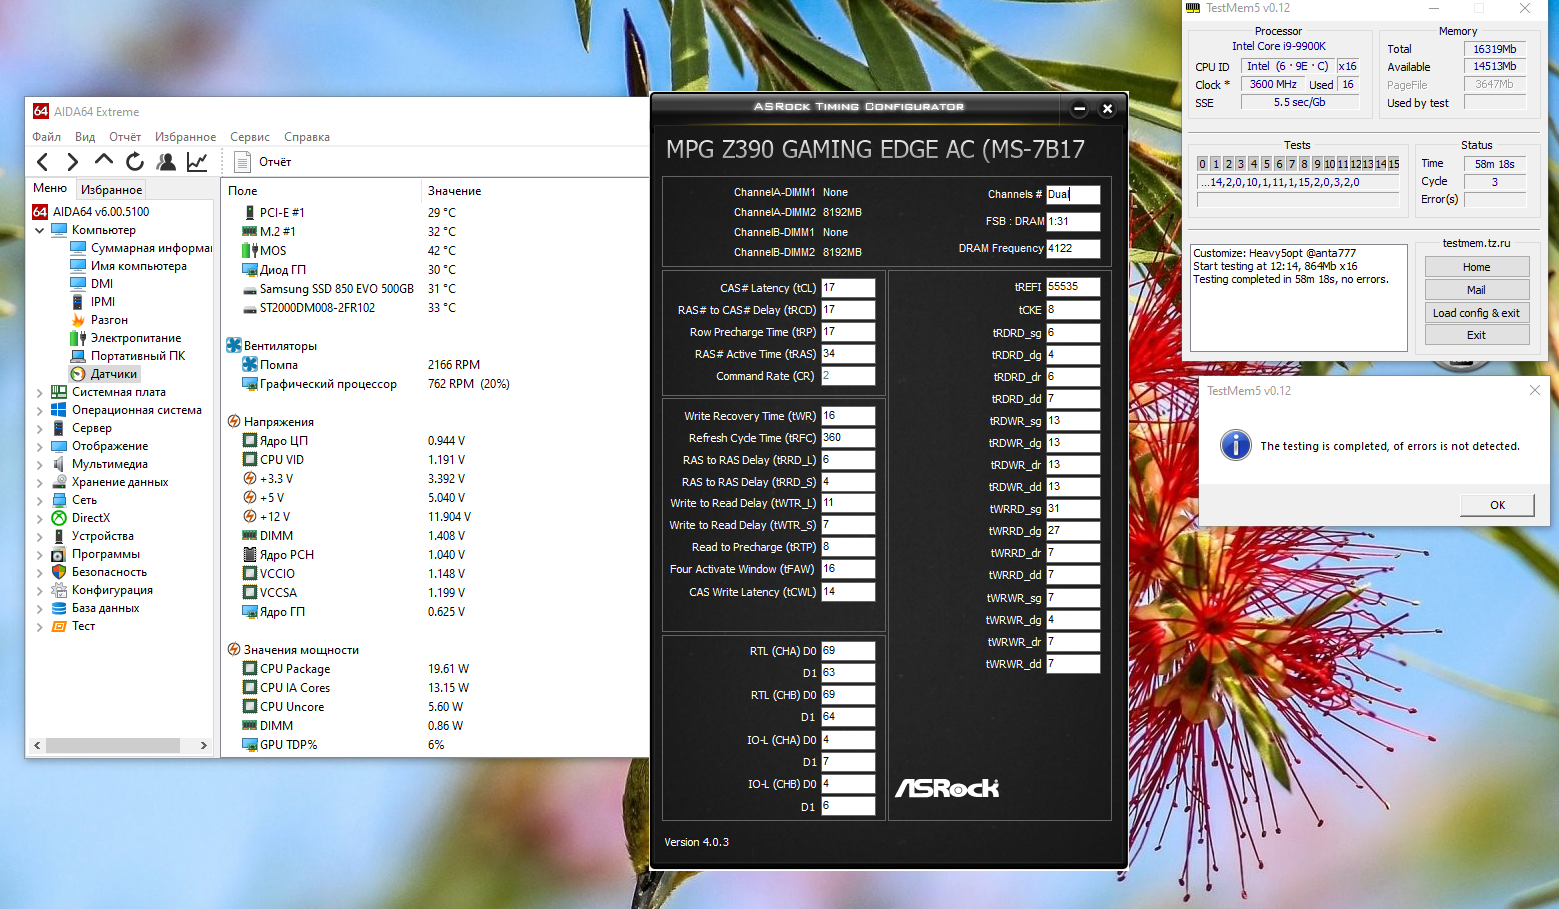Viewport: 1559px width, 909px height.
Task: Close the ASRock Timing Configurator window
Action: [1107, 109]
